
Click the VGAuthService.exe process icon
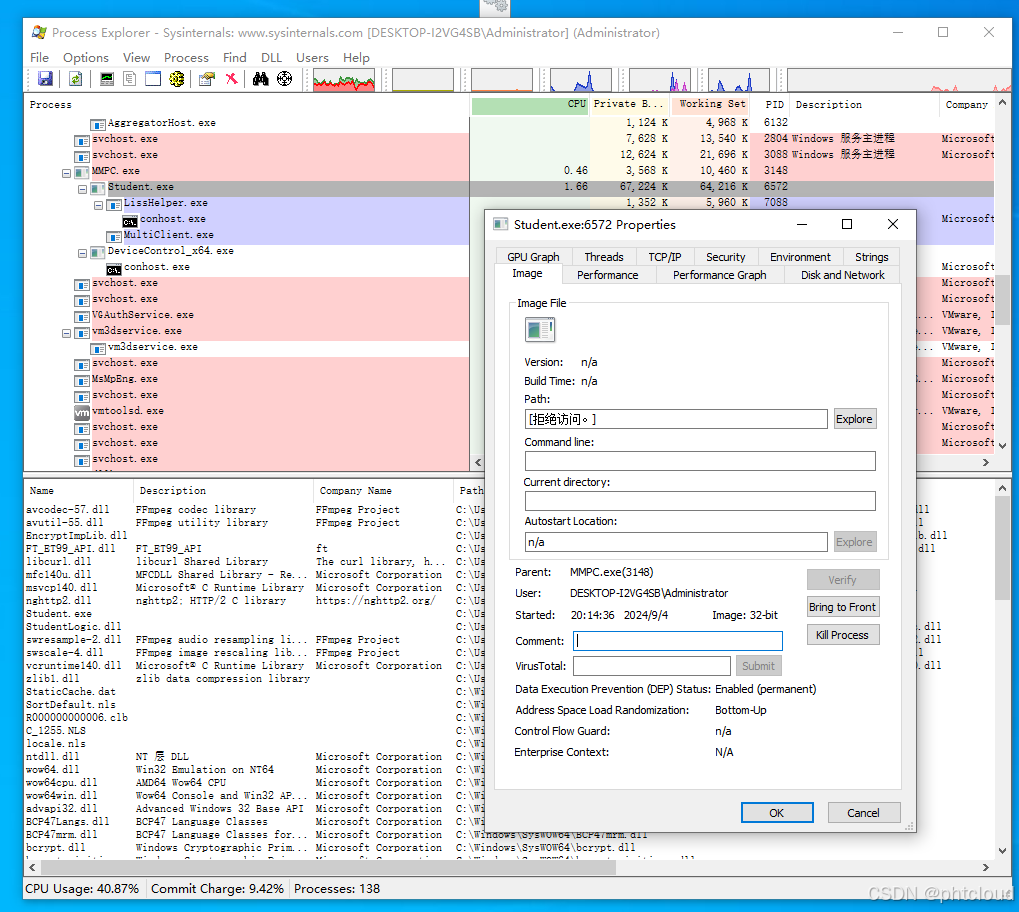pos(82,317)
